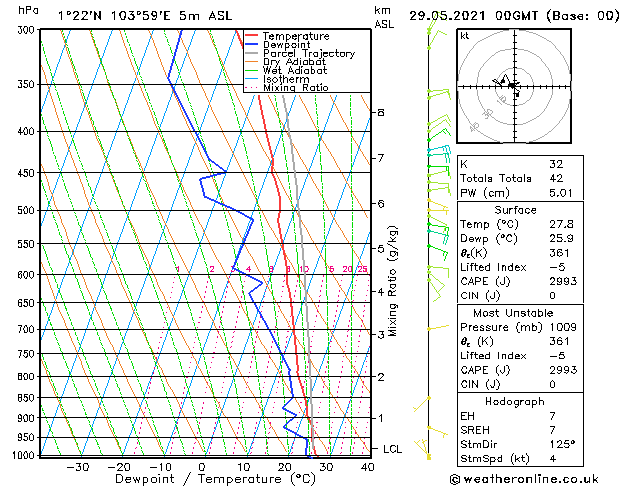
Task: Click the blue Dewpoint legend line
Action: pyautogui.click(x=252, y=44)
